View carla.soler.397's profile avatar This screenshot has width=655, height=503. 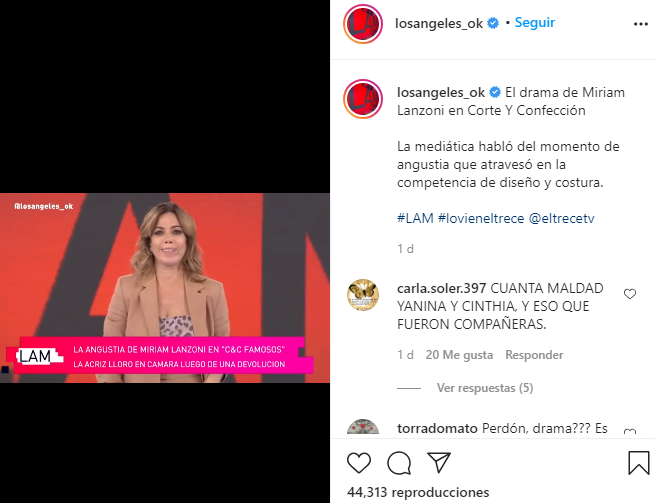tap(363, 295)
